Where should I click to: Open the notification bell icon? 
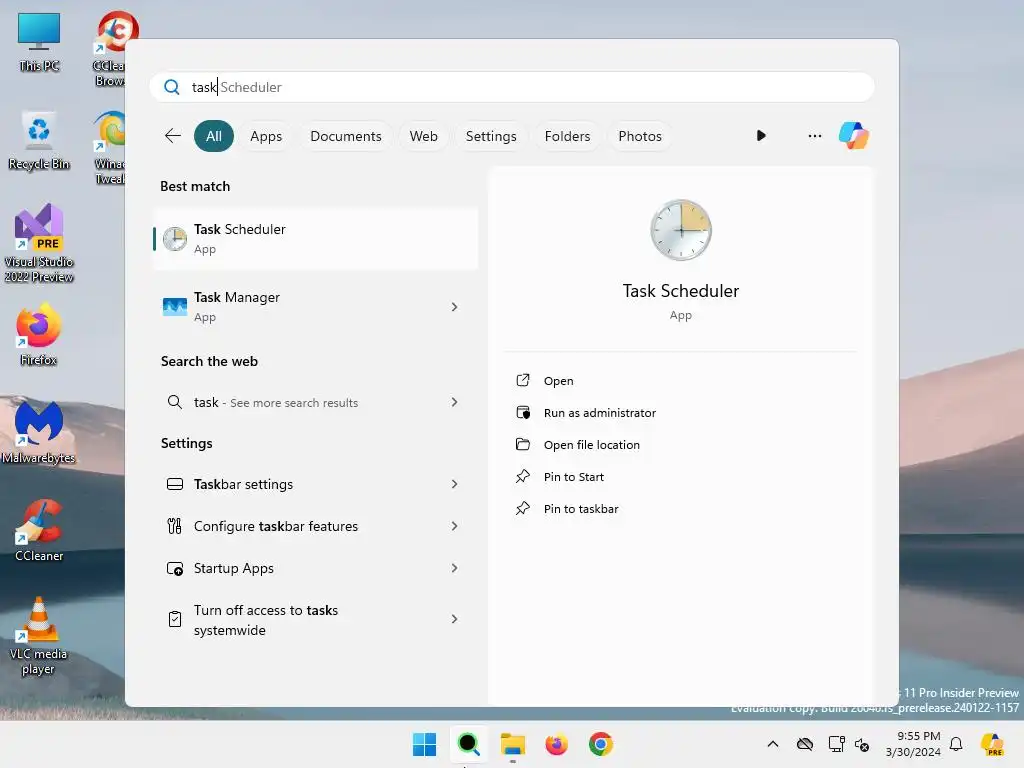click(956, 744)
